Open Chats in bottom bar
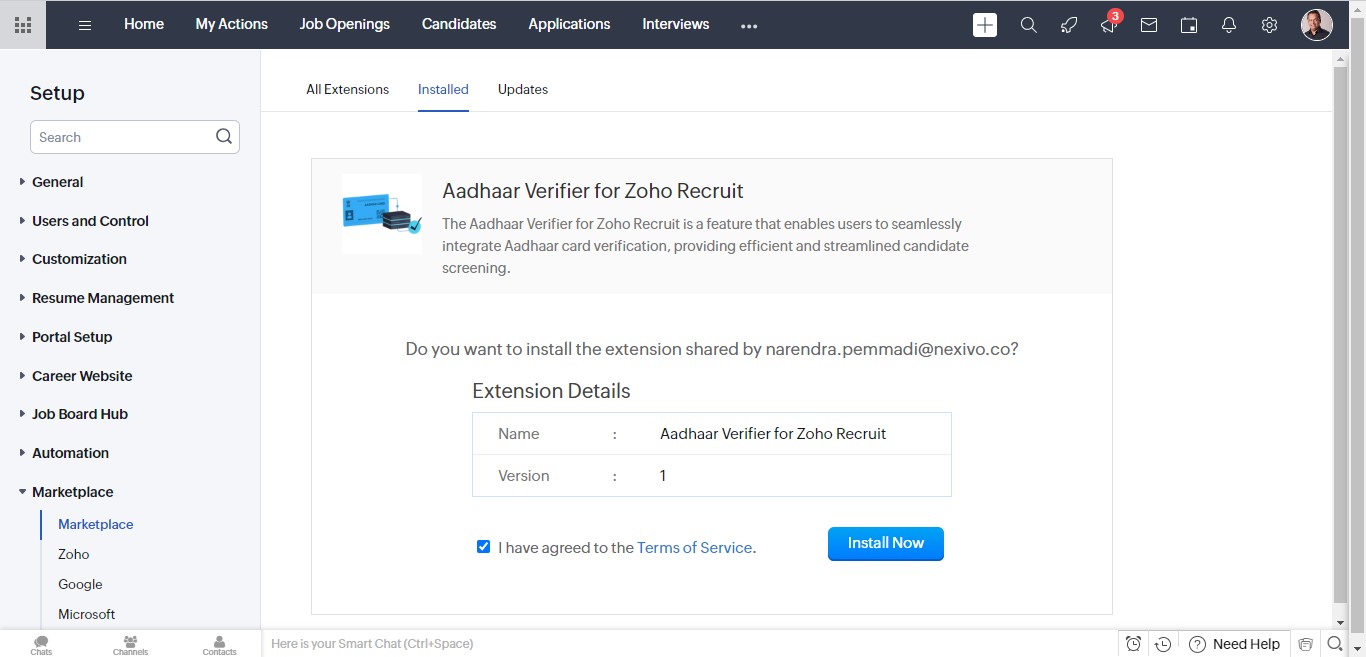This screenshot has height=657, width=1366. pyautogui.click(x=41, y=644)
